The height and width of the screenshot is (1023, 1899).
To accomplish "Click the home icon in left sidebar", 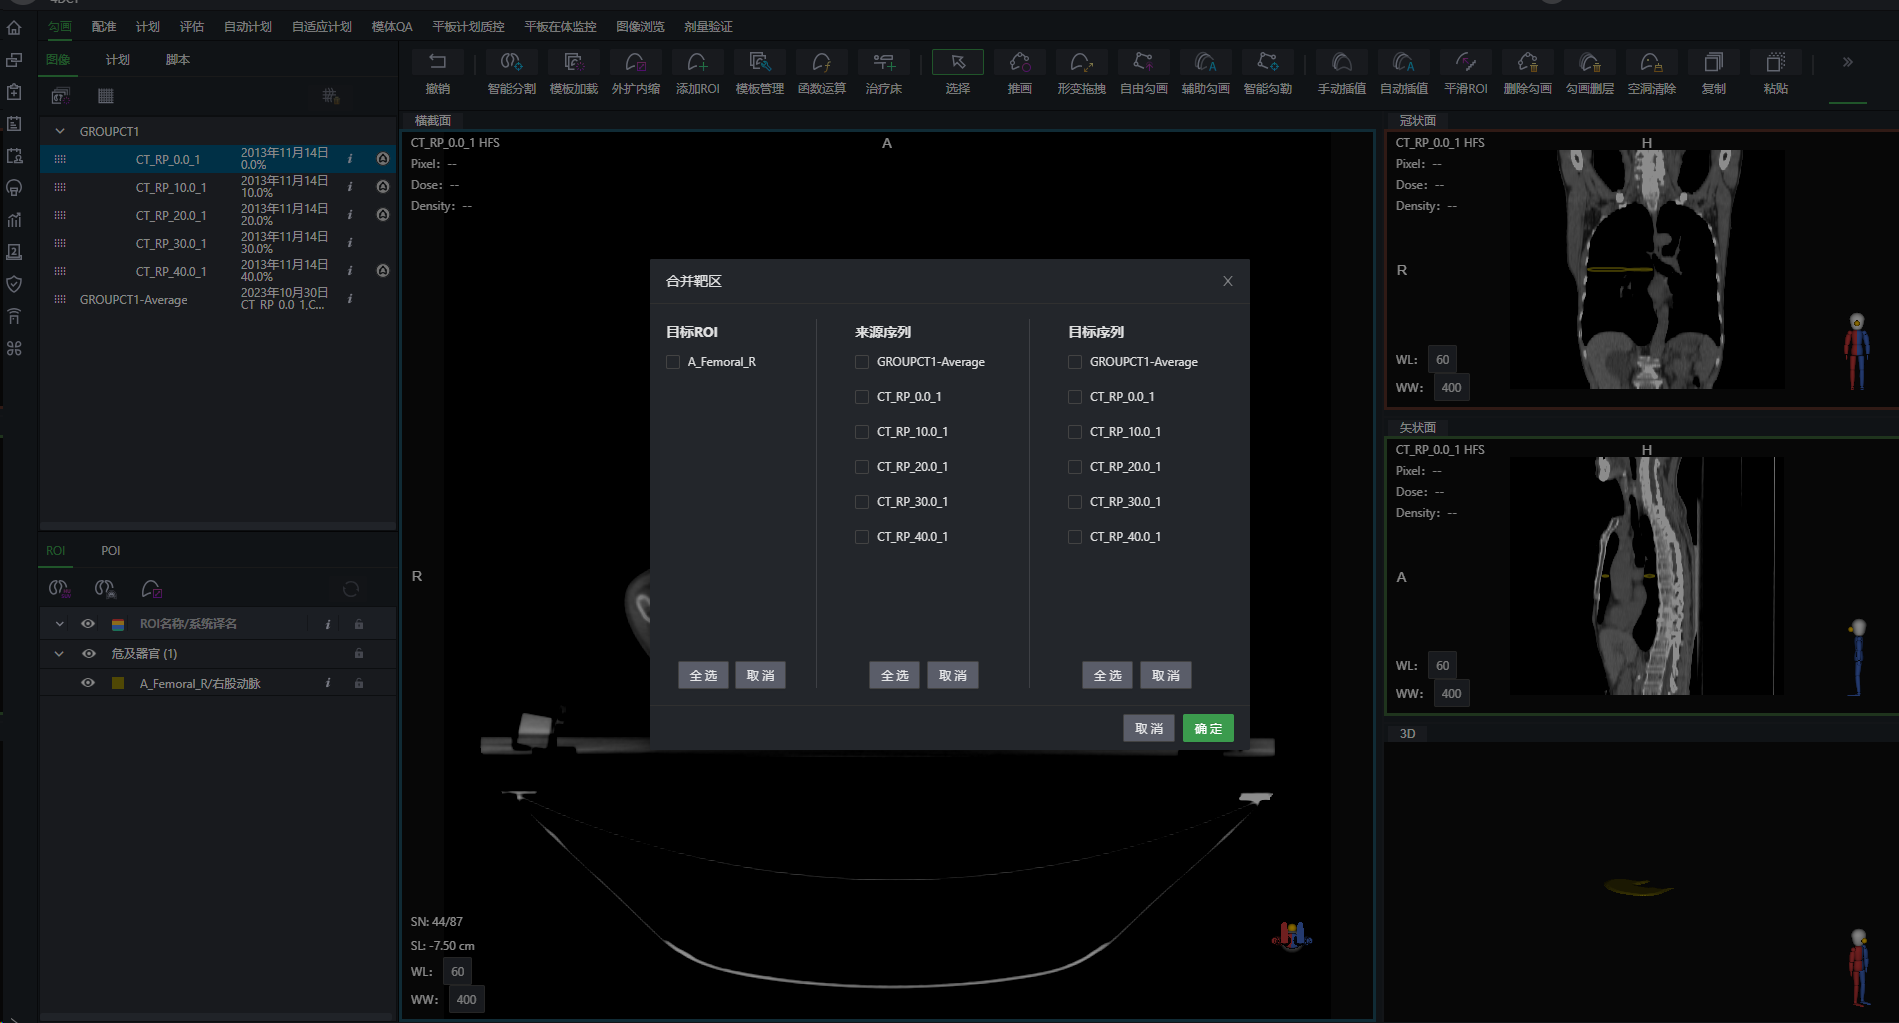I will (x=14, y=28).
